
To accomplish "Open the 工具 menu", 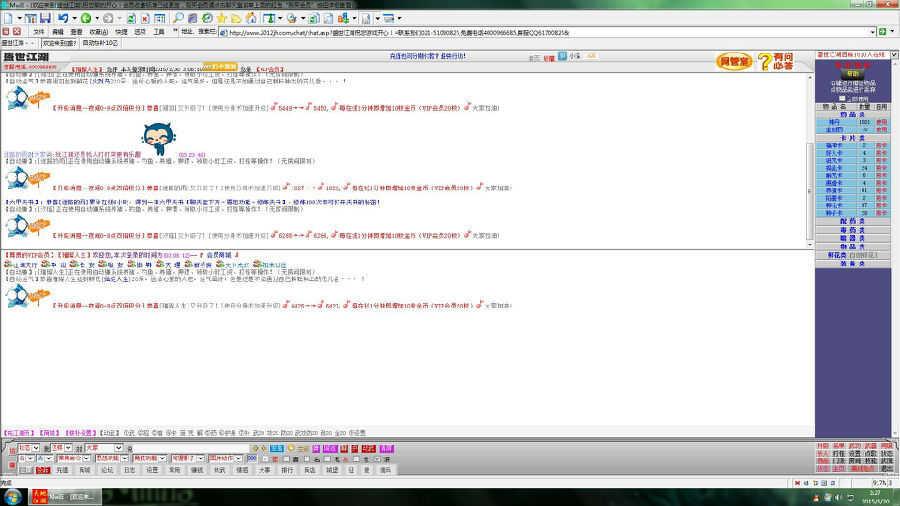I will tap(159, 32).
